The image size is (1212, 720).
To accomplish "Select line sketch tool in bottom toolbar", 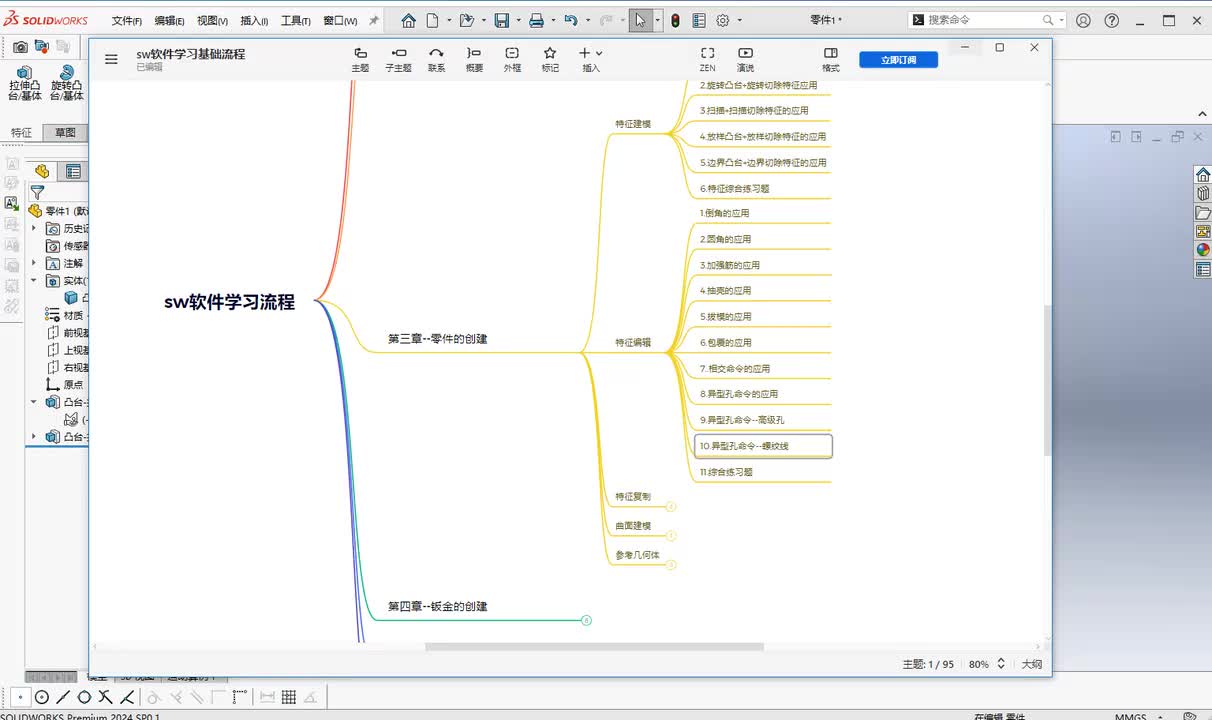I will (x=63, y=697).
